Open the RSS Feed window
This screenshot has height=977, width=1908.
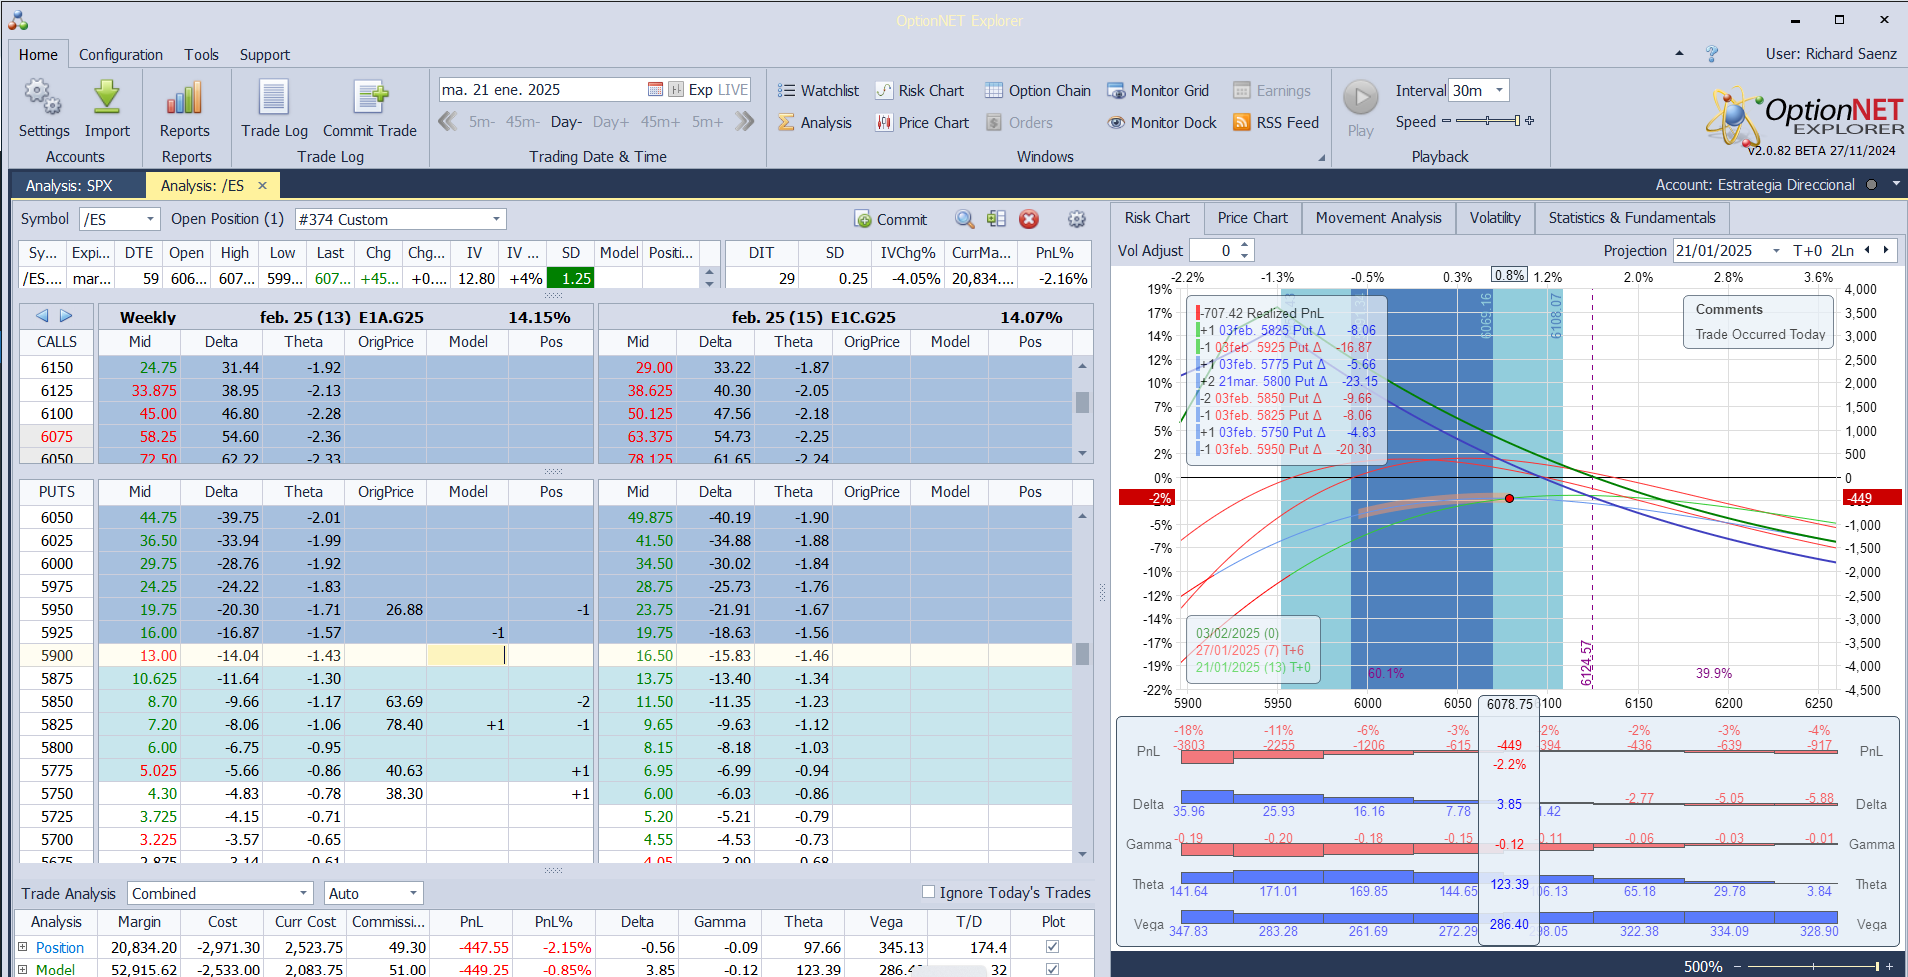click(1276, 123)
